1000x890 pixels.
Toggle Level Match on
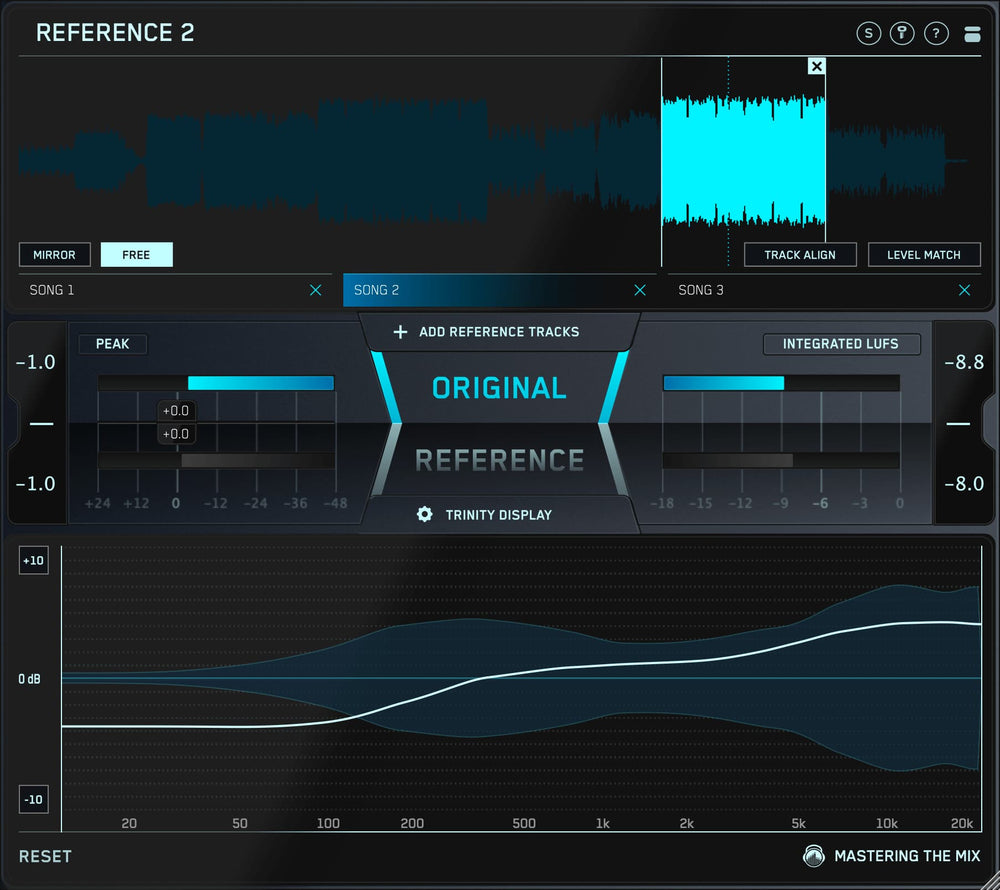click(x=924, y=254)
